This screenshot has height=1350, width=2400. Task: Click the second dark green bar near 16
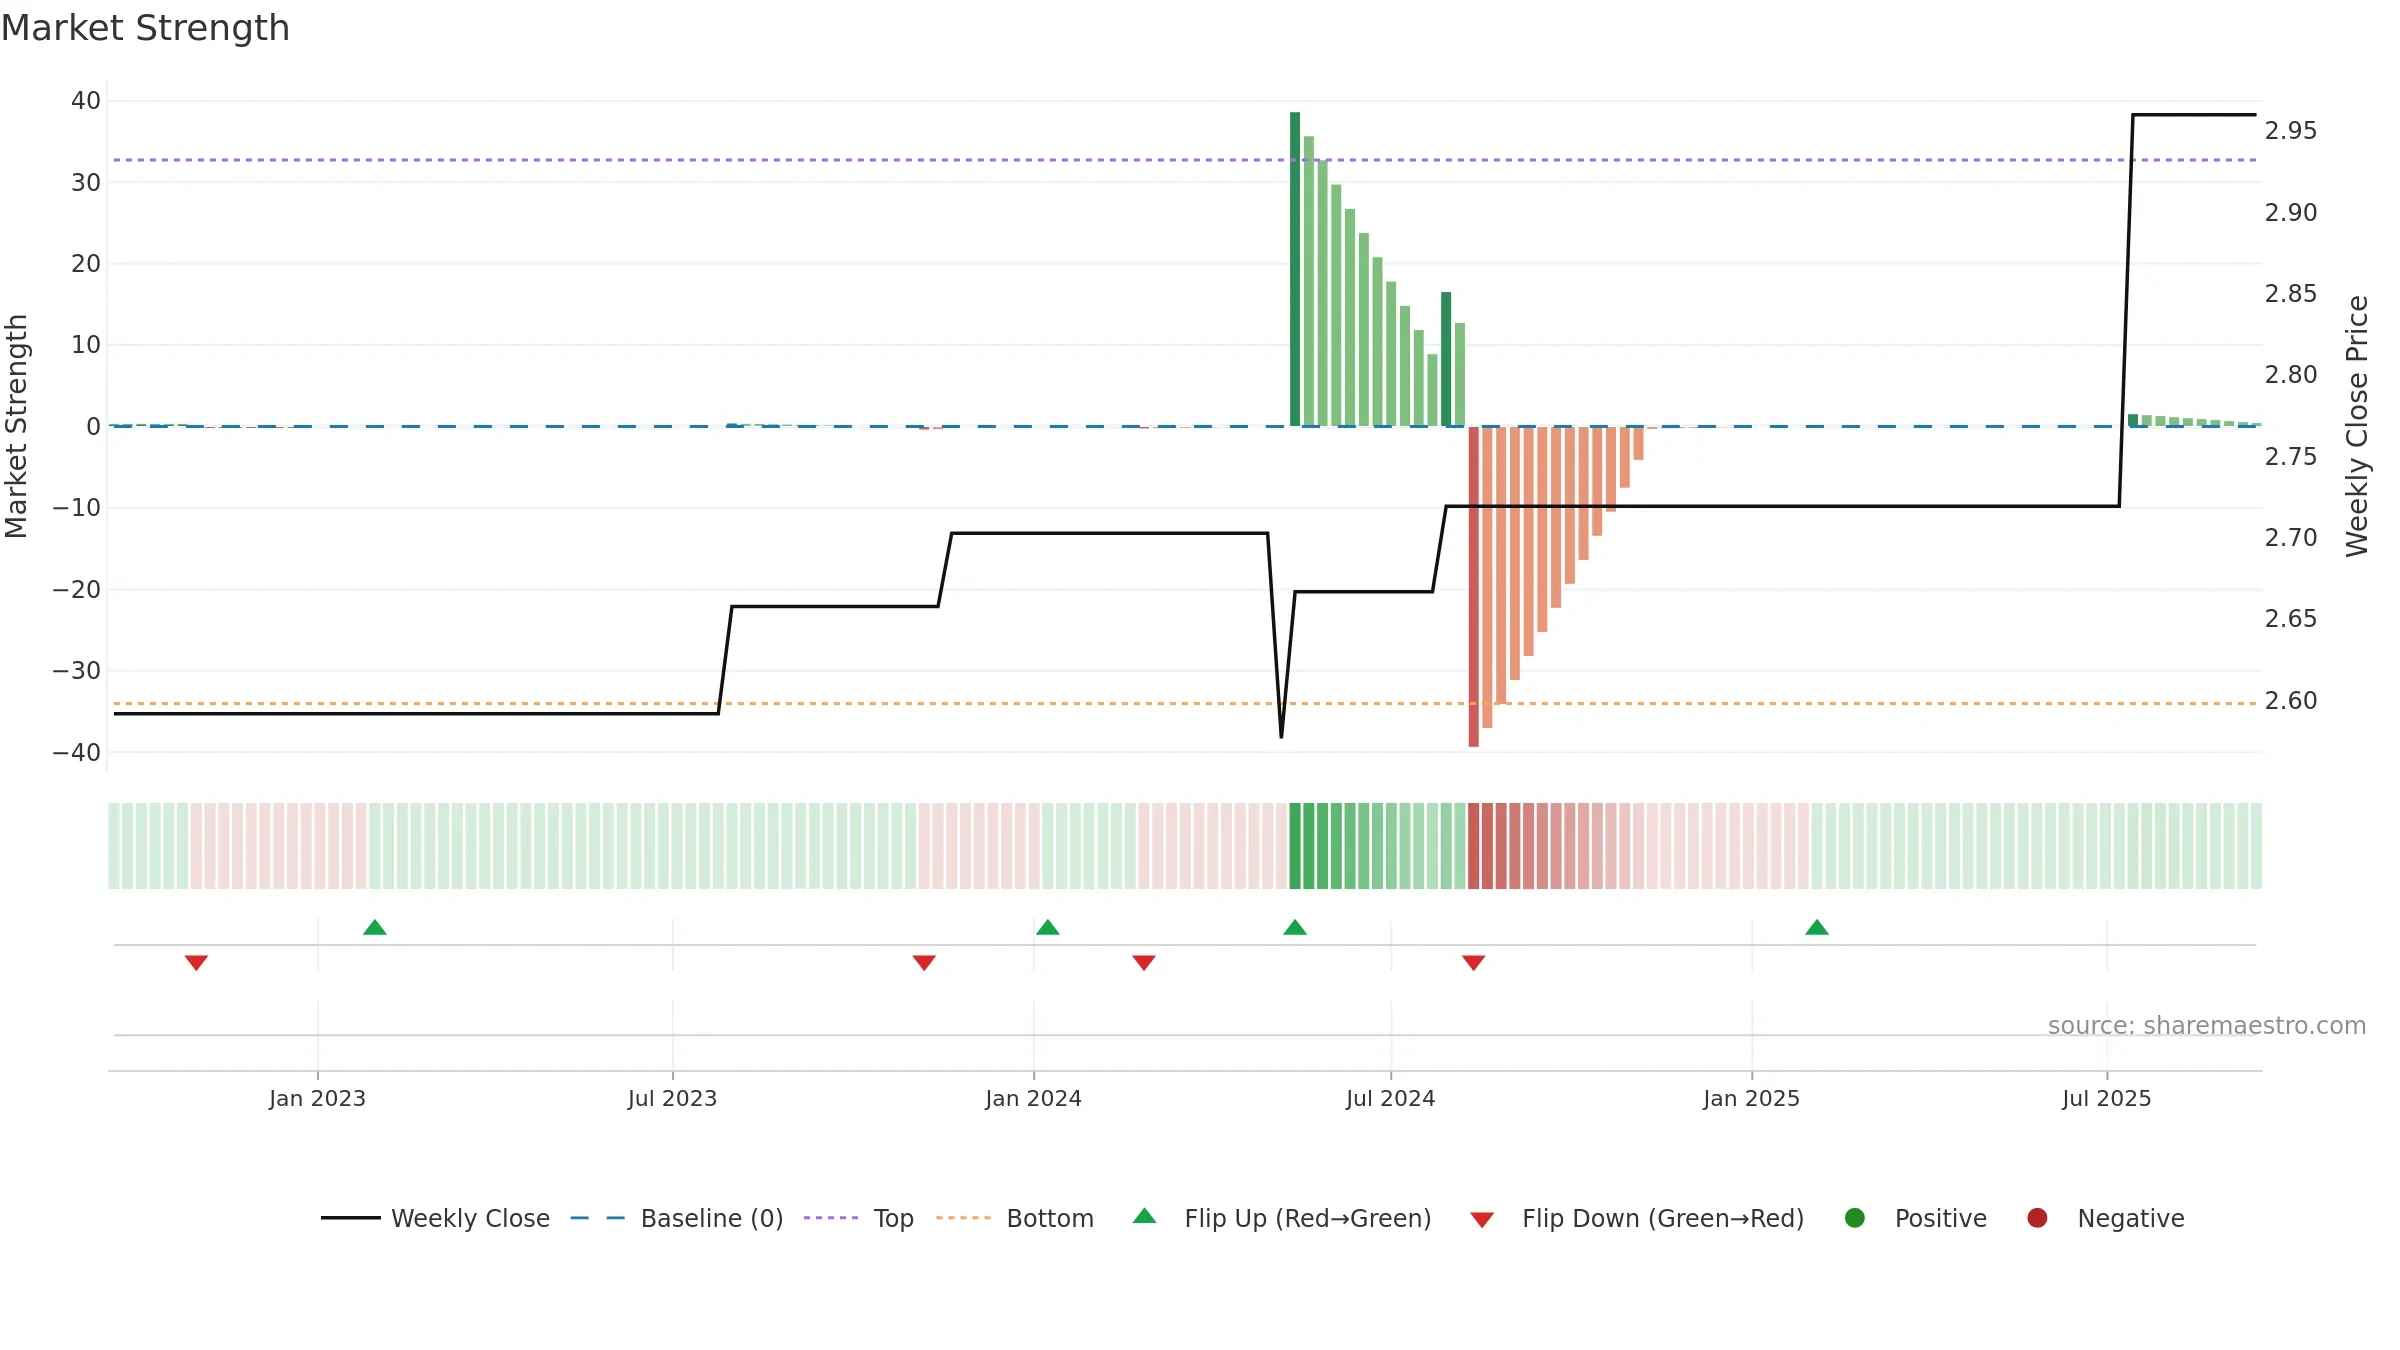pyautogui.click(x=1446, y=359)
